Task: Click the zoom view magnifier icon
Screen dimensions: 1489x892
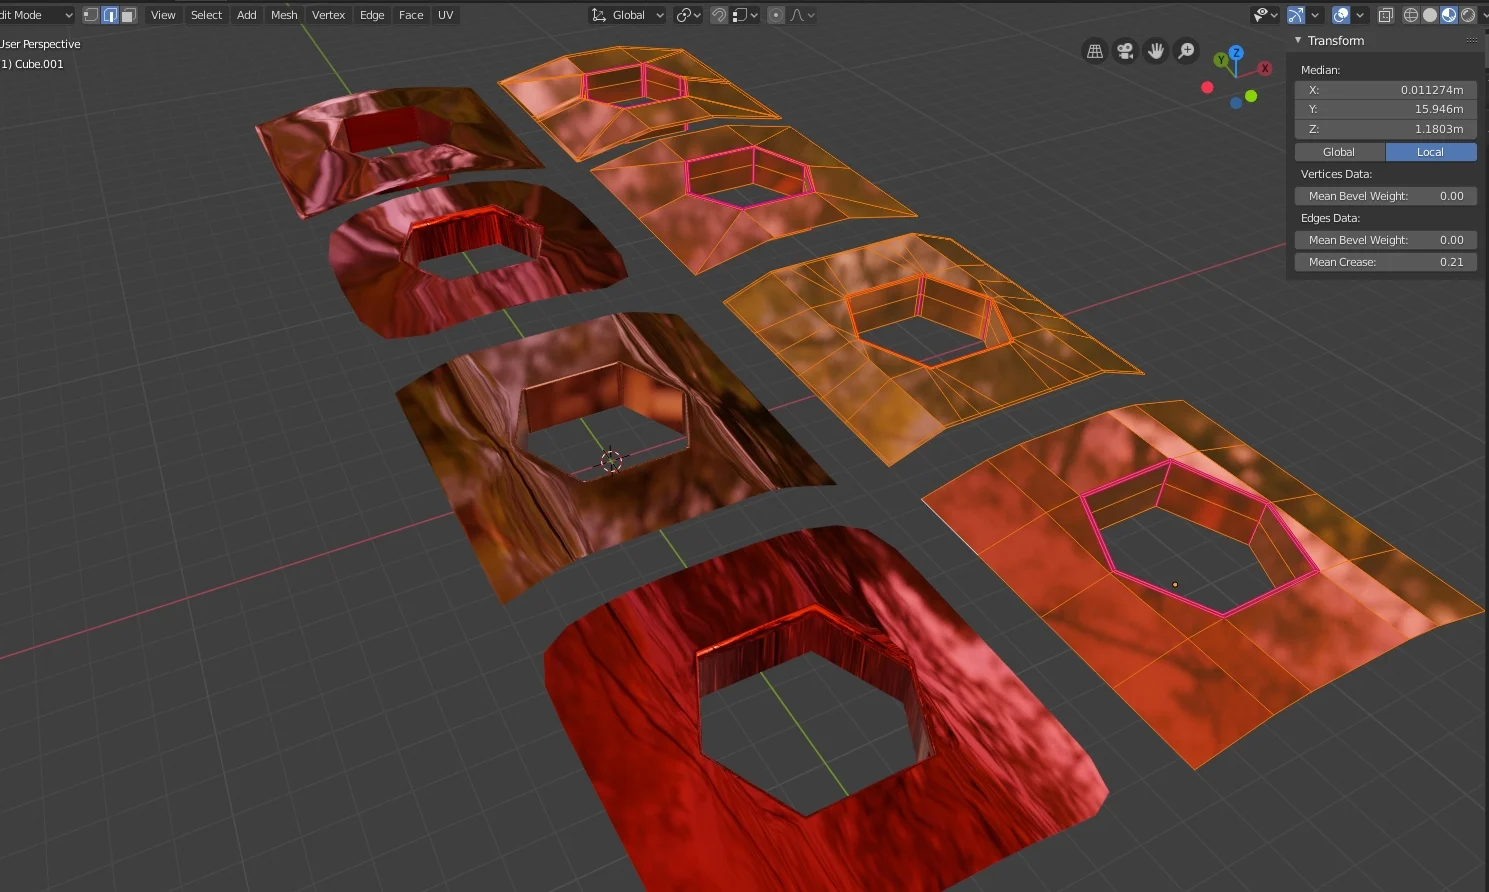Action: coord(1186,51)
